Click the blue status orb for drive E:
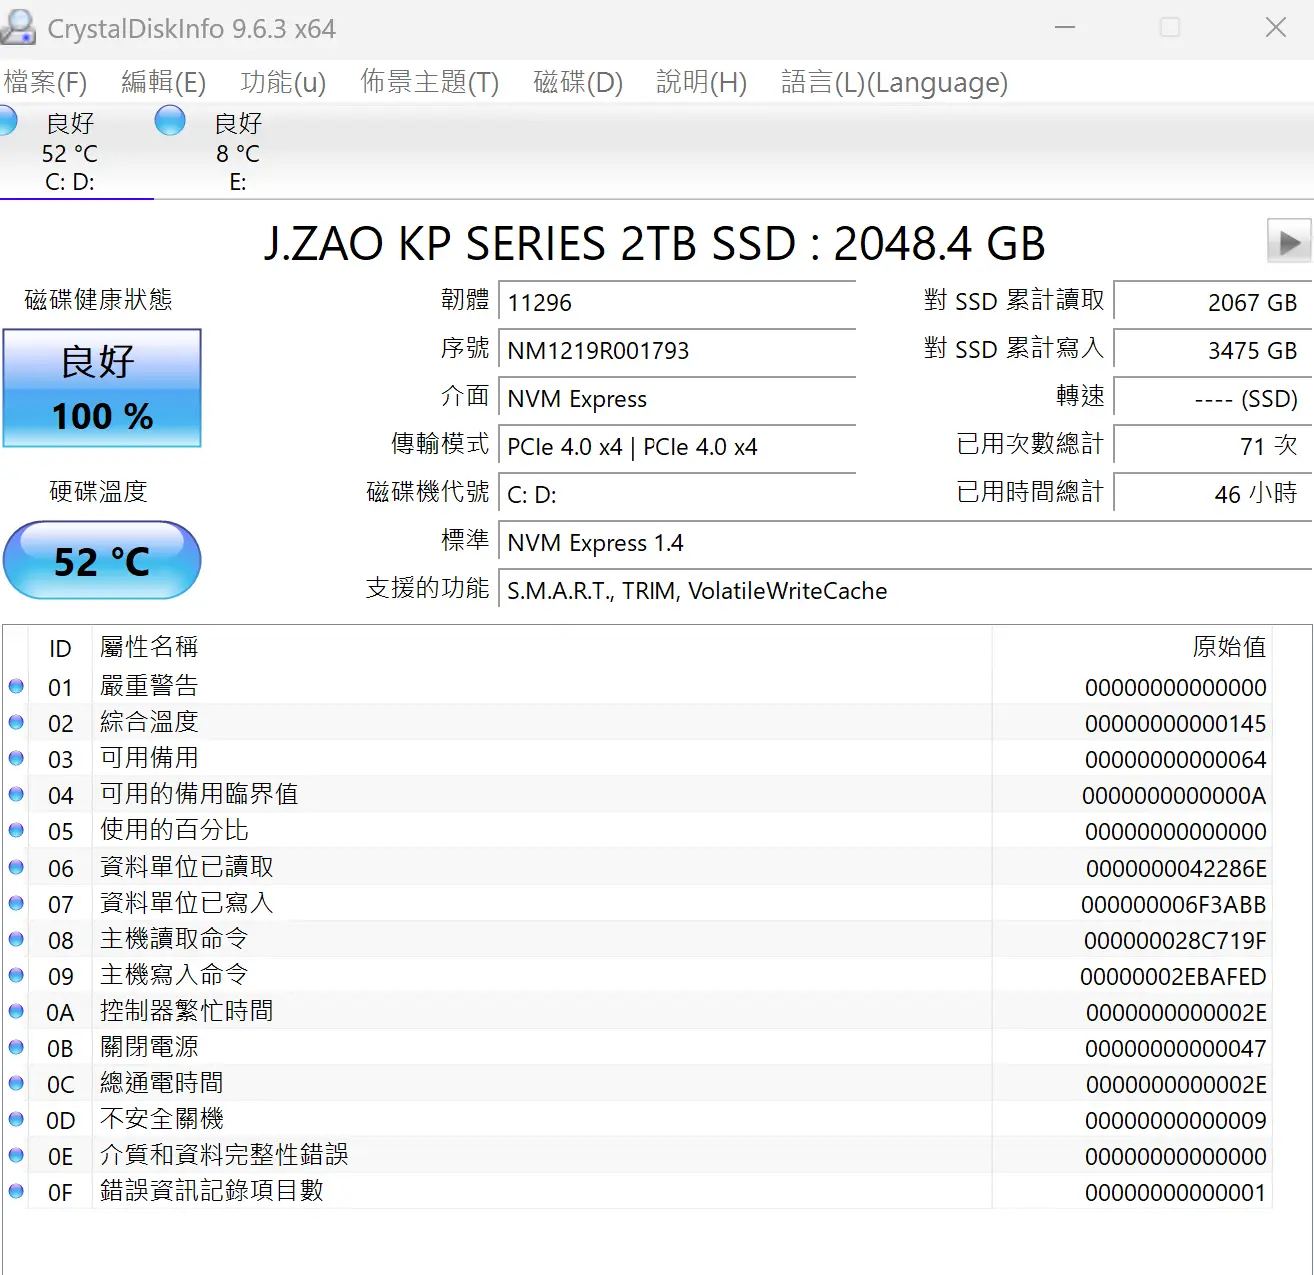 [x=170, y=120]
